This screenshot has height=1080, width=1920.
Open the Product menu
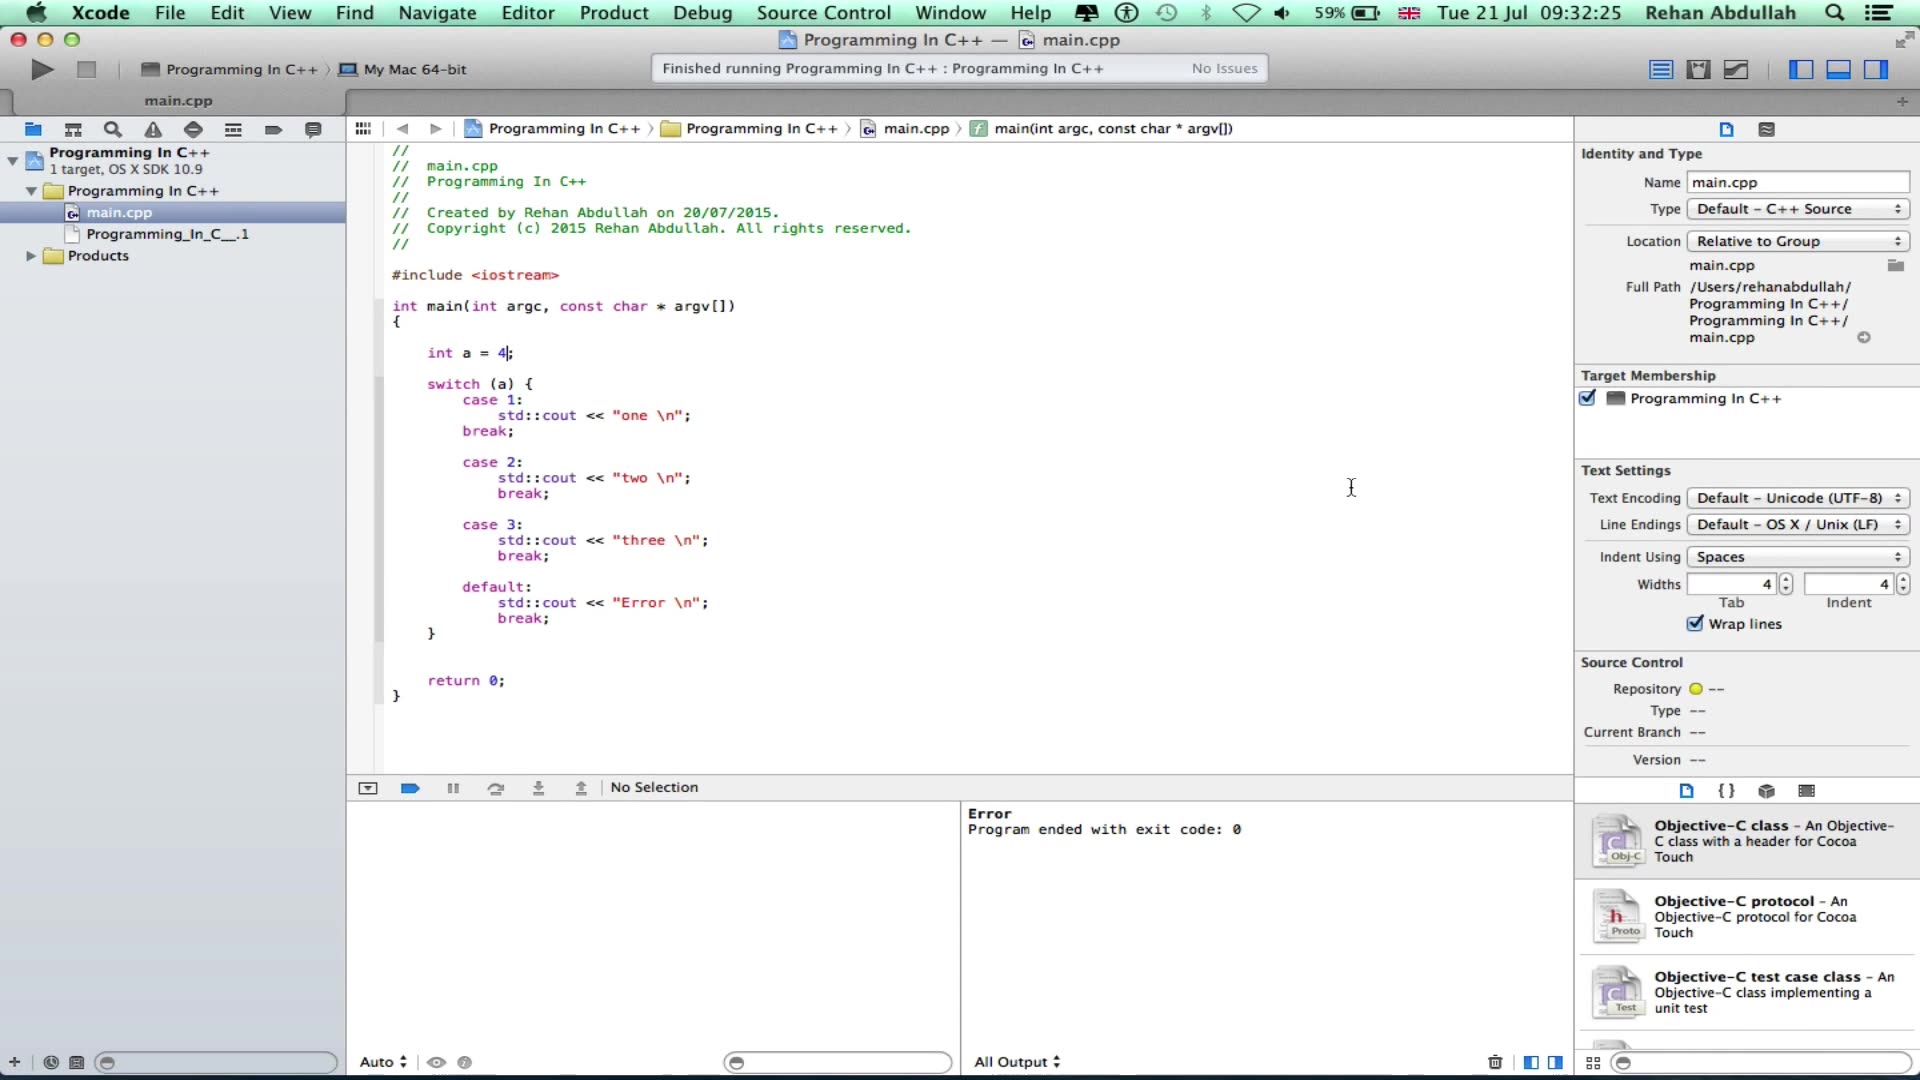click(x=613, y=13)
